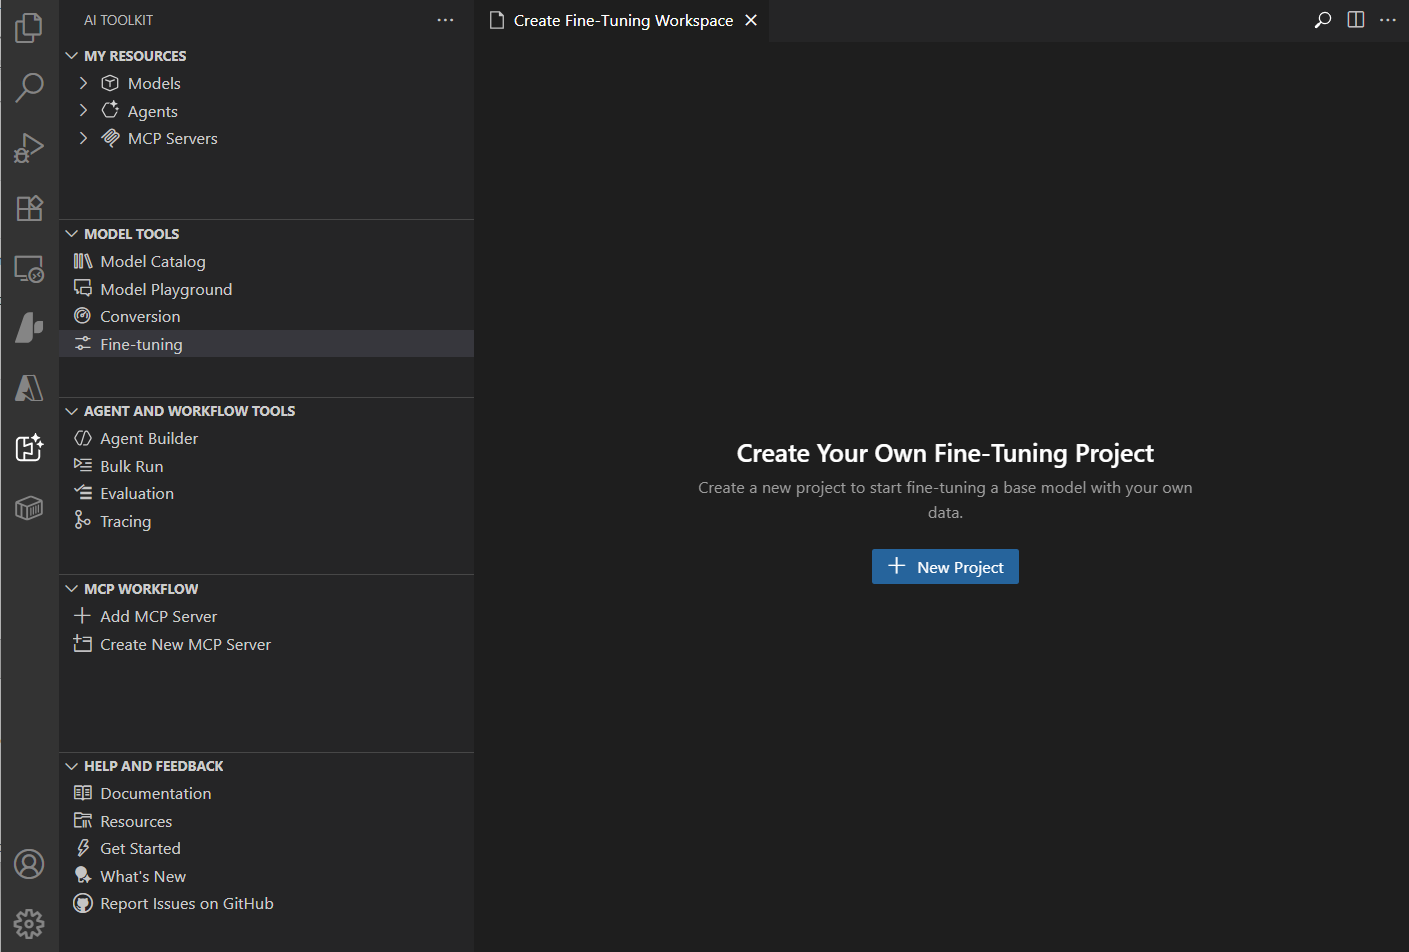This screenshot has width=1409, height=952.
Task: Close the Create Fine-Tuning Workspace tab
Action: (x=751, y=21)
